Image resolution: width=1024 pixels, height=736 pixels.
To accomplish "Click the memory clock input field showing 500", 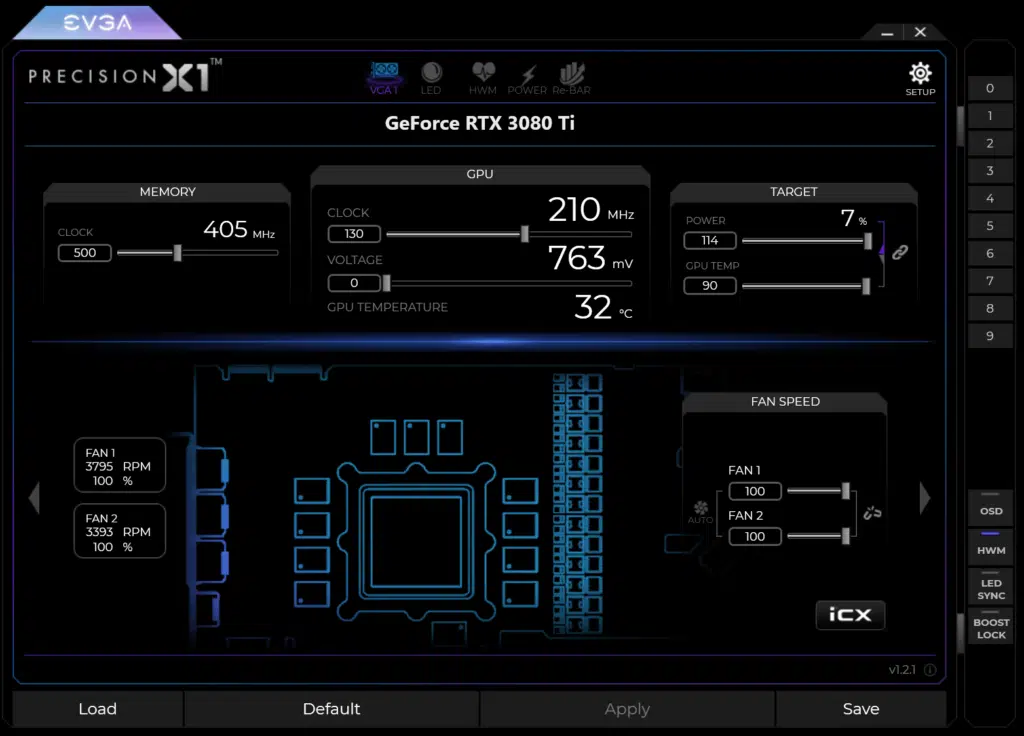I will pyautogui.click(x=85, y=253).
